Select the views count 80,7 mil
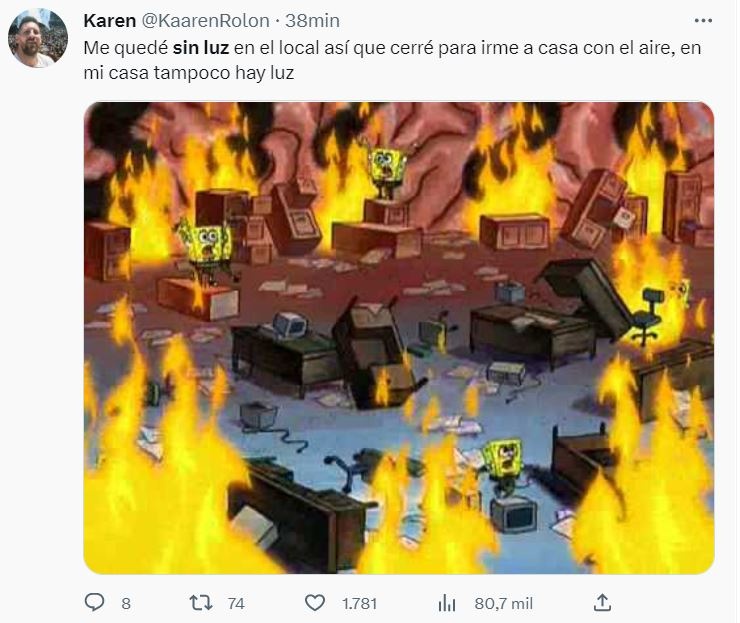Viewport: 740px width, 623px height. point(504,604)
